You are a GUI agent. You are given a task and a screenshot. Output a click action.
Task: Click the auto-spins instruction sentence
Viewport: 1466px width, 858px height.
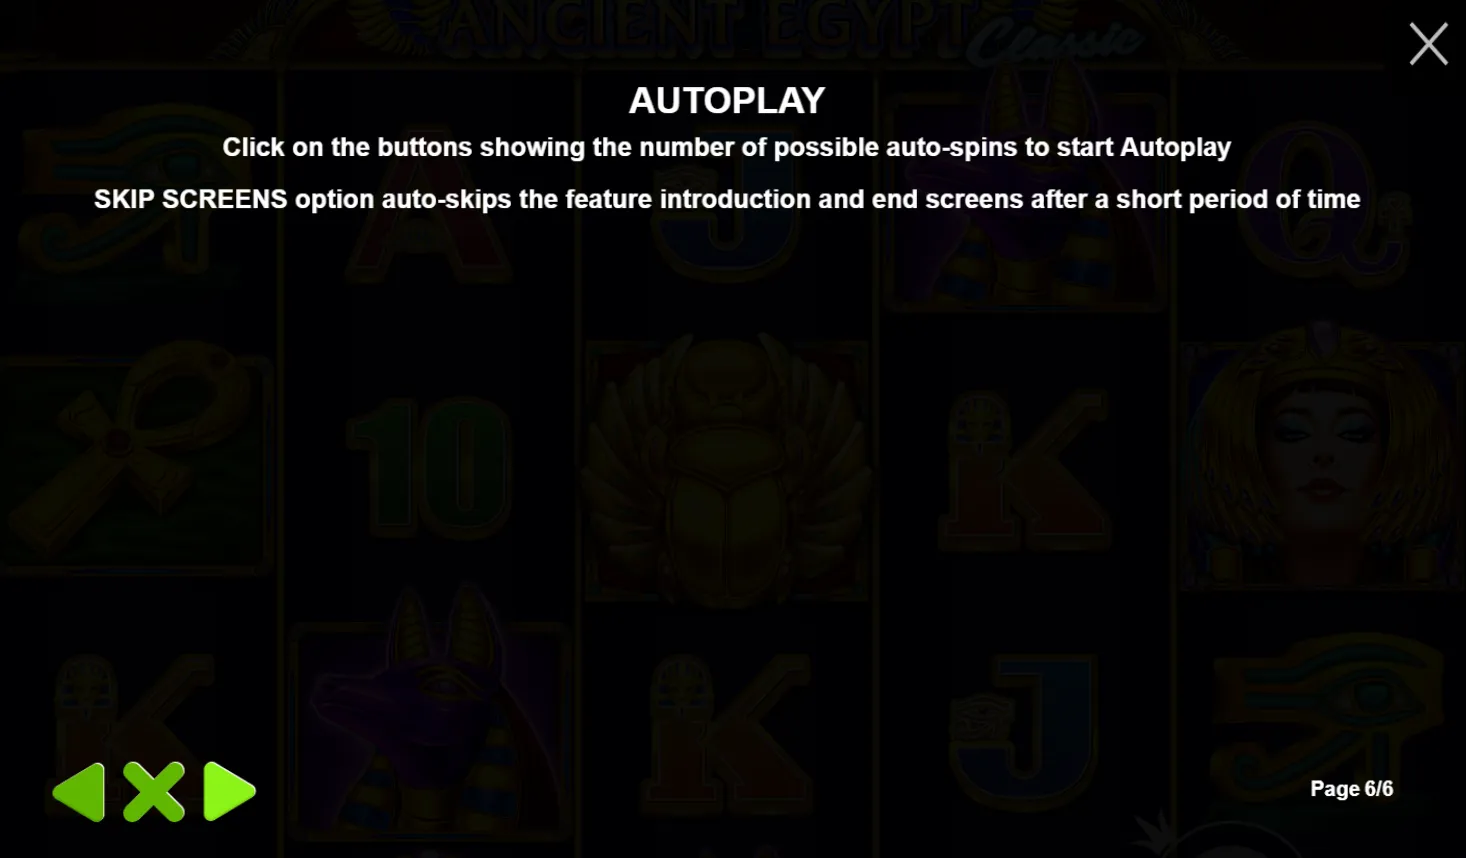727,147
